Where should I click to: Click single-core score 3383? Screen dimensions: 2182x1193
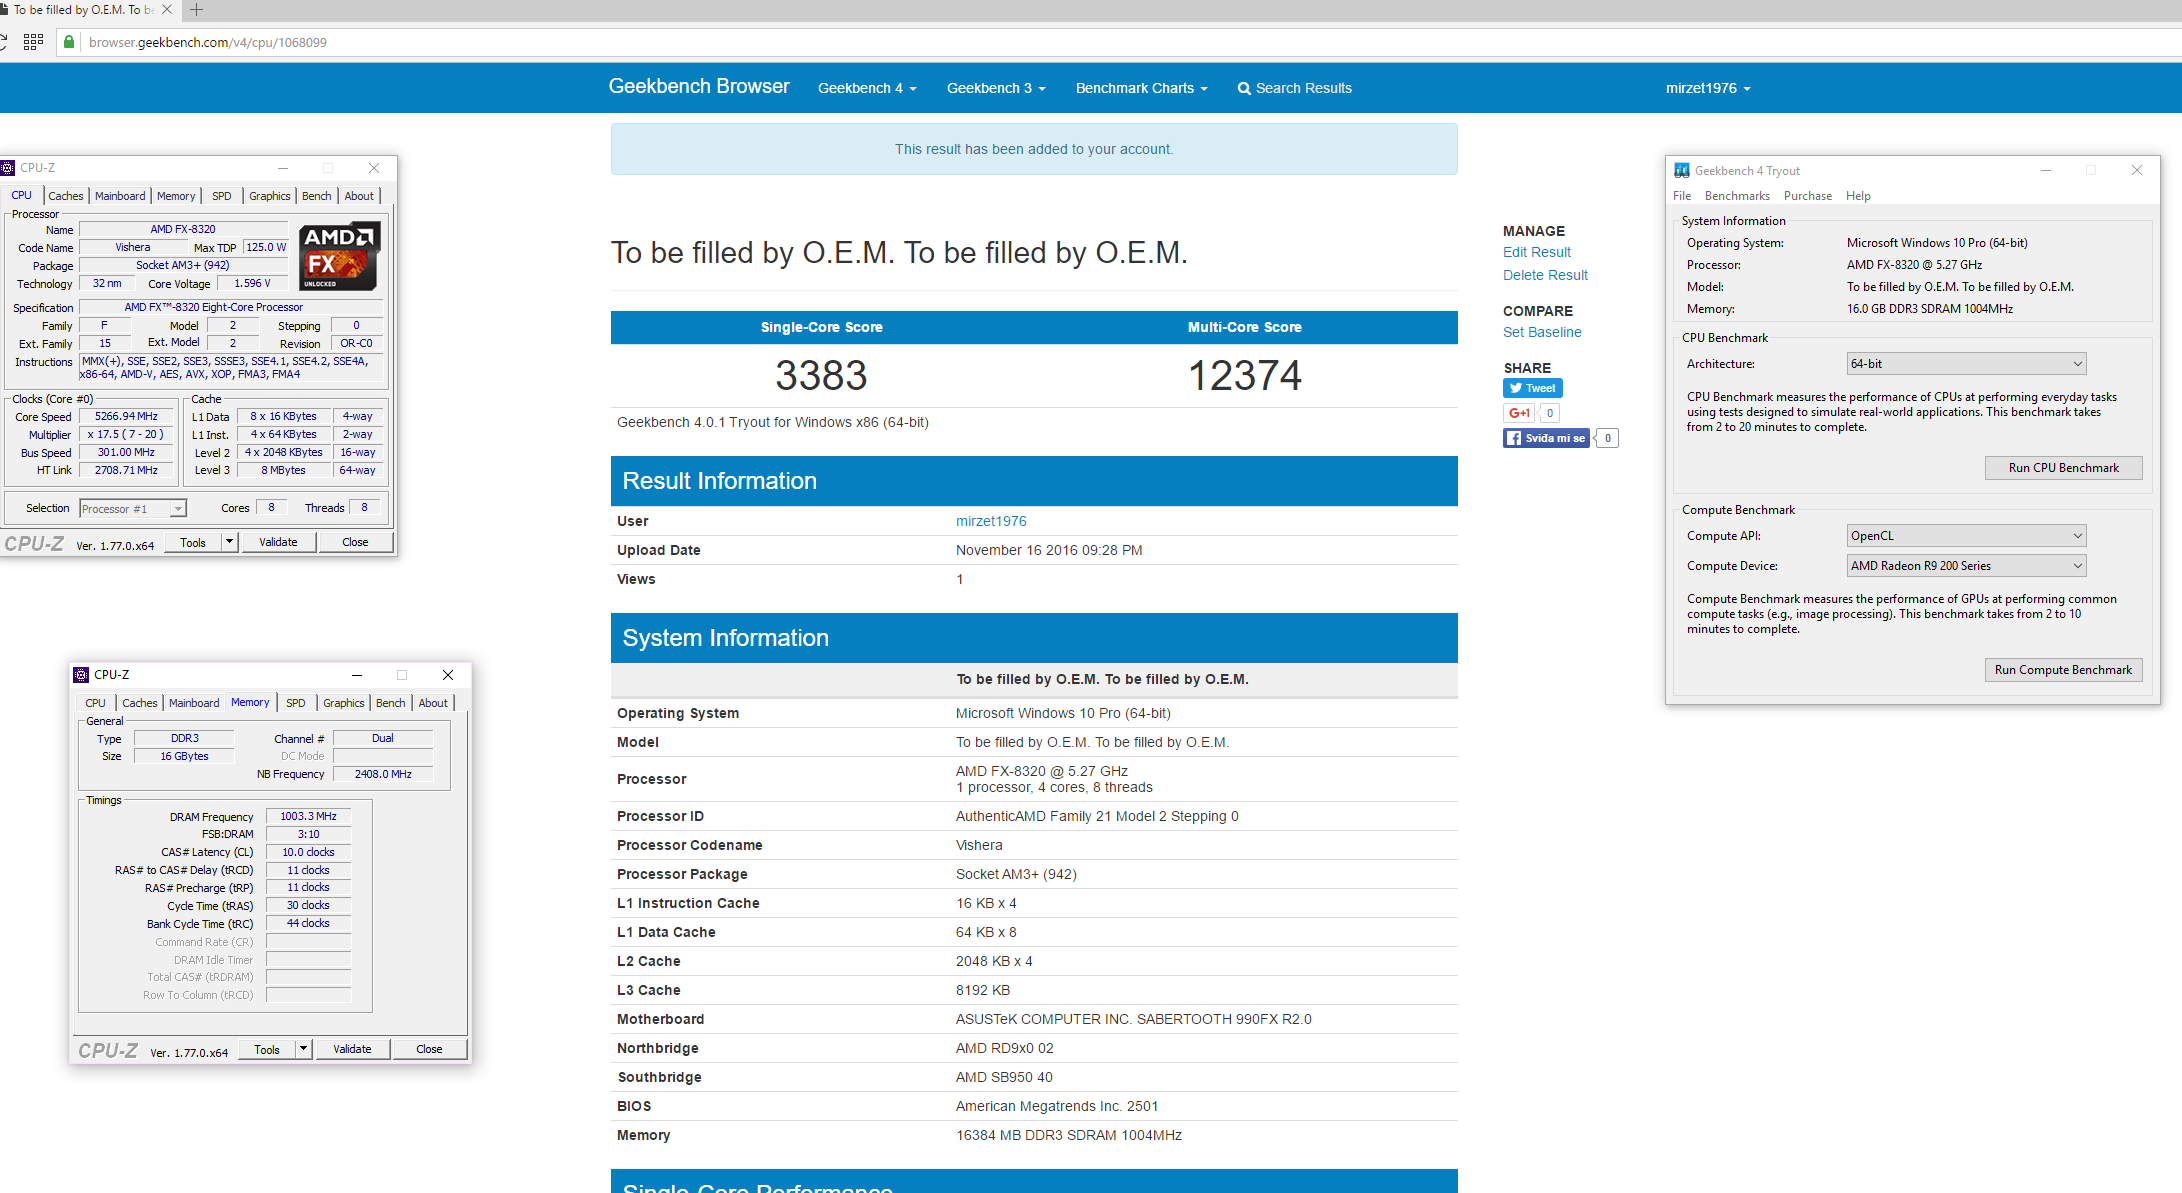point(822,376)
